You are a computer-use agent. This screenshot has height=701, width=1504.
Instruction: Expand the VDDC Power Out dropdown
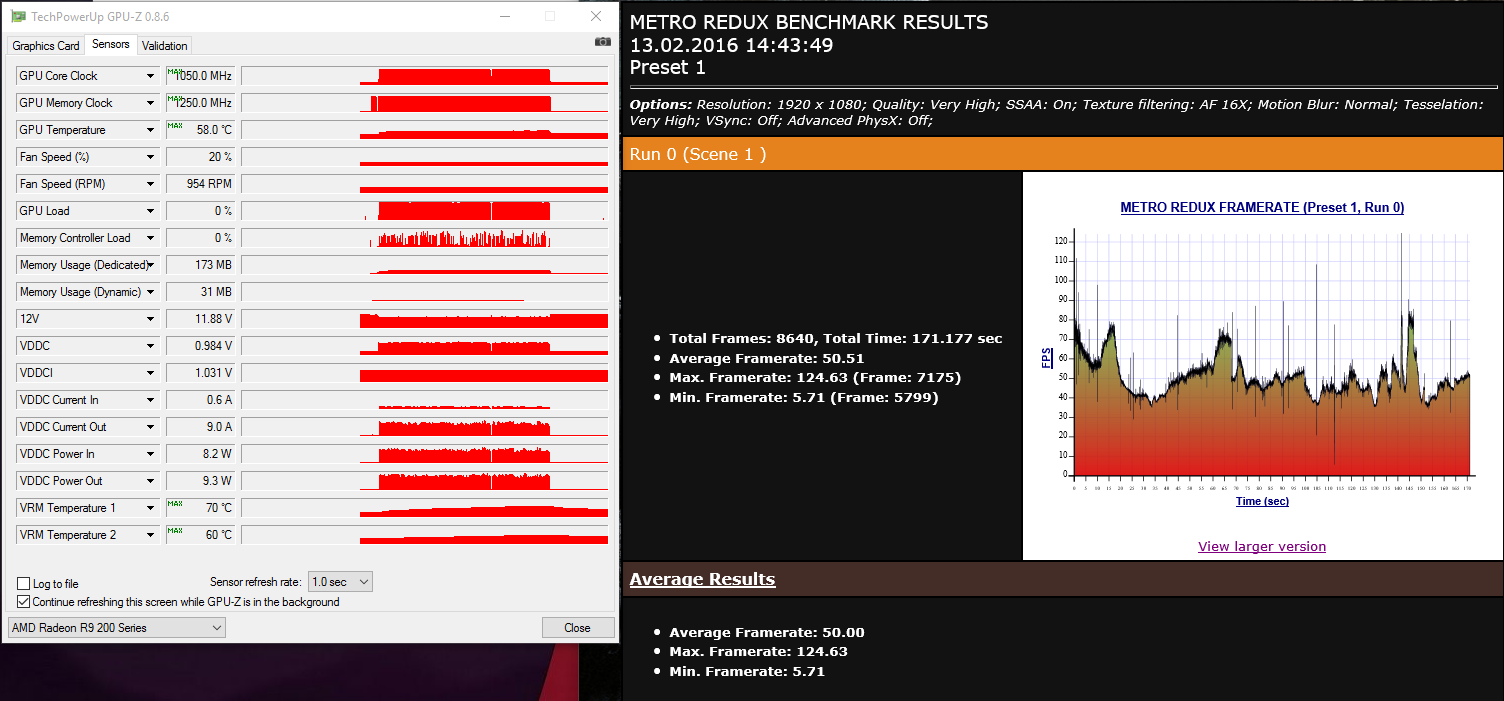[151, 481]
